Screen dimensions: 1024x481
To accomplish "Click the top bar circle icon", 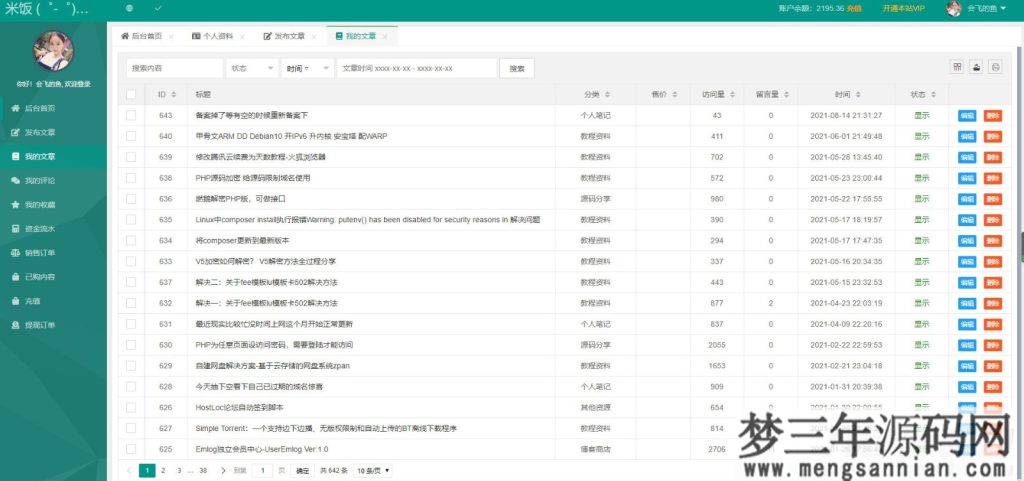I will click(129, 8).
